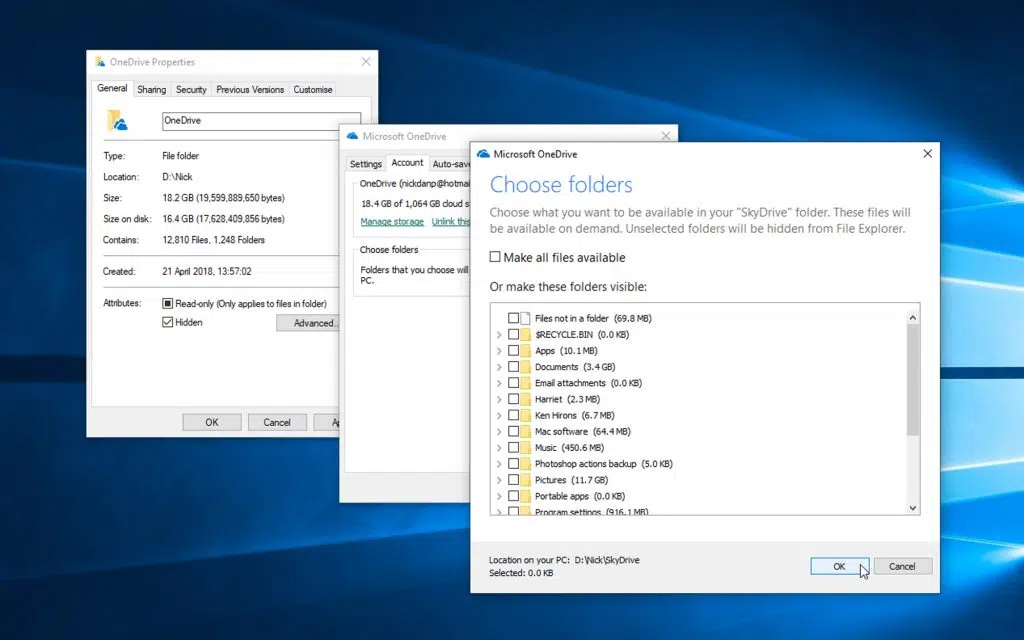Select the Portable apps (0.0 KB) row text
Image resolution: width=1024 pixels, height=640 pixels.
(x=580, y=496)
